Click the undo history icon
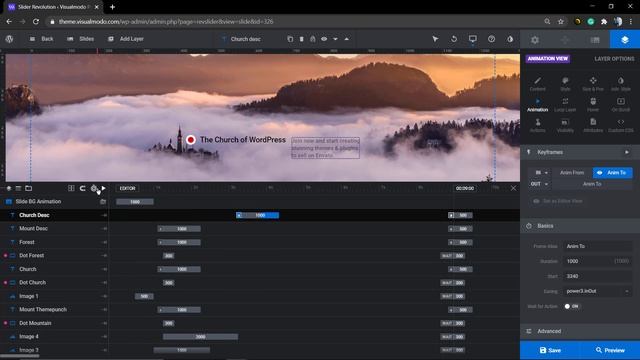This screenshot has height=360, width=640. click(454, 39)
